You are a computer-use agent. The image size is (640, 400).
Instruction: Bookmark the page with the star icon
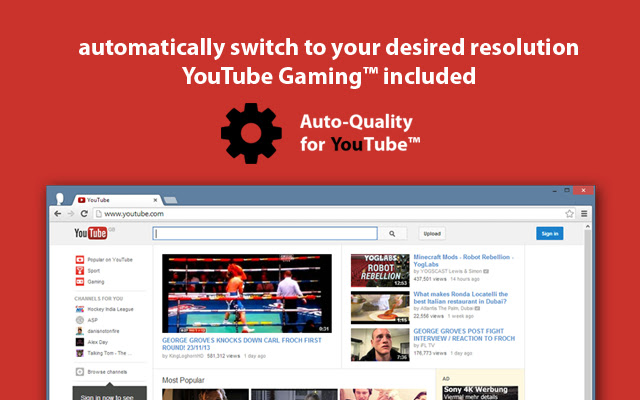(569, 213)
